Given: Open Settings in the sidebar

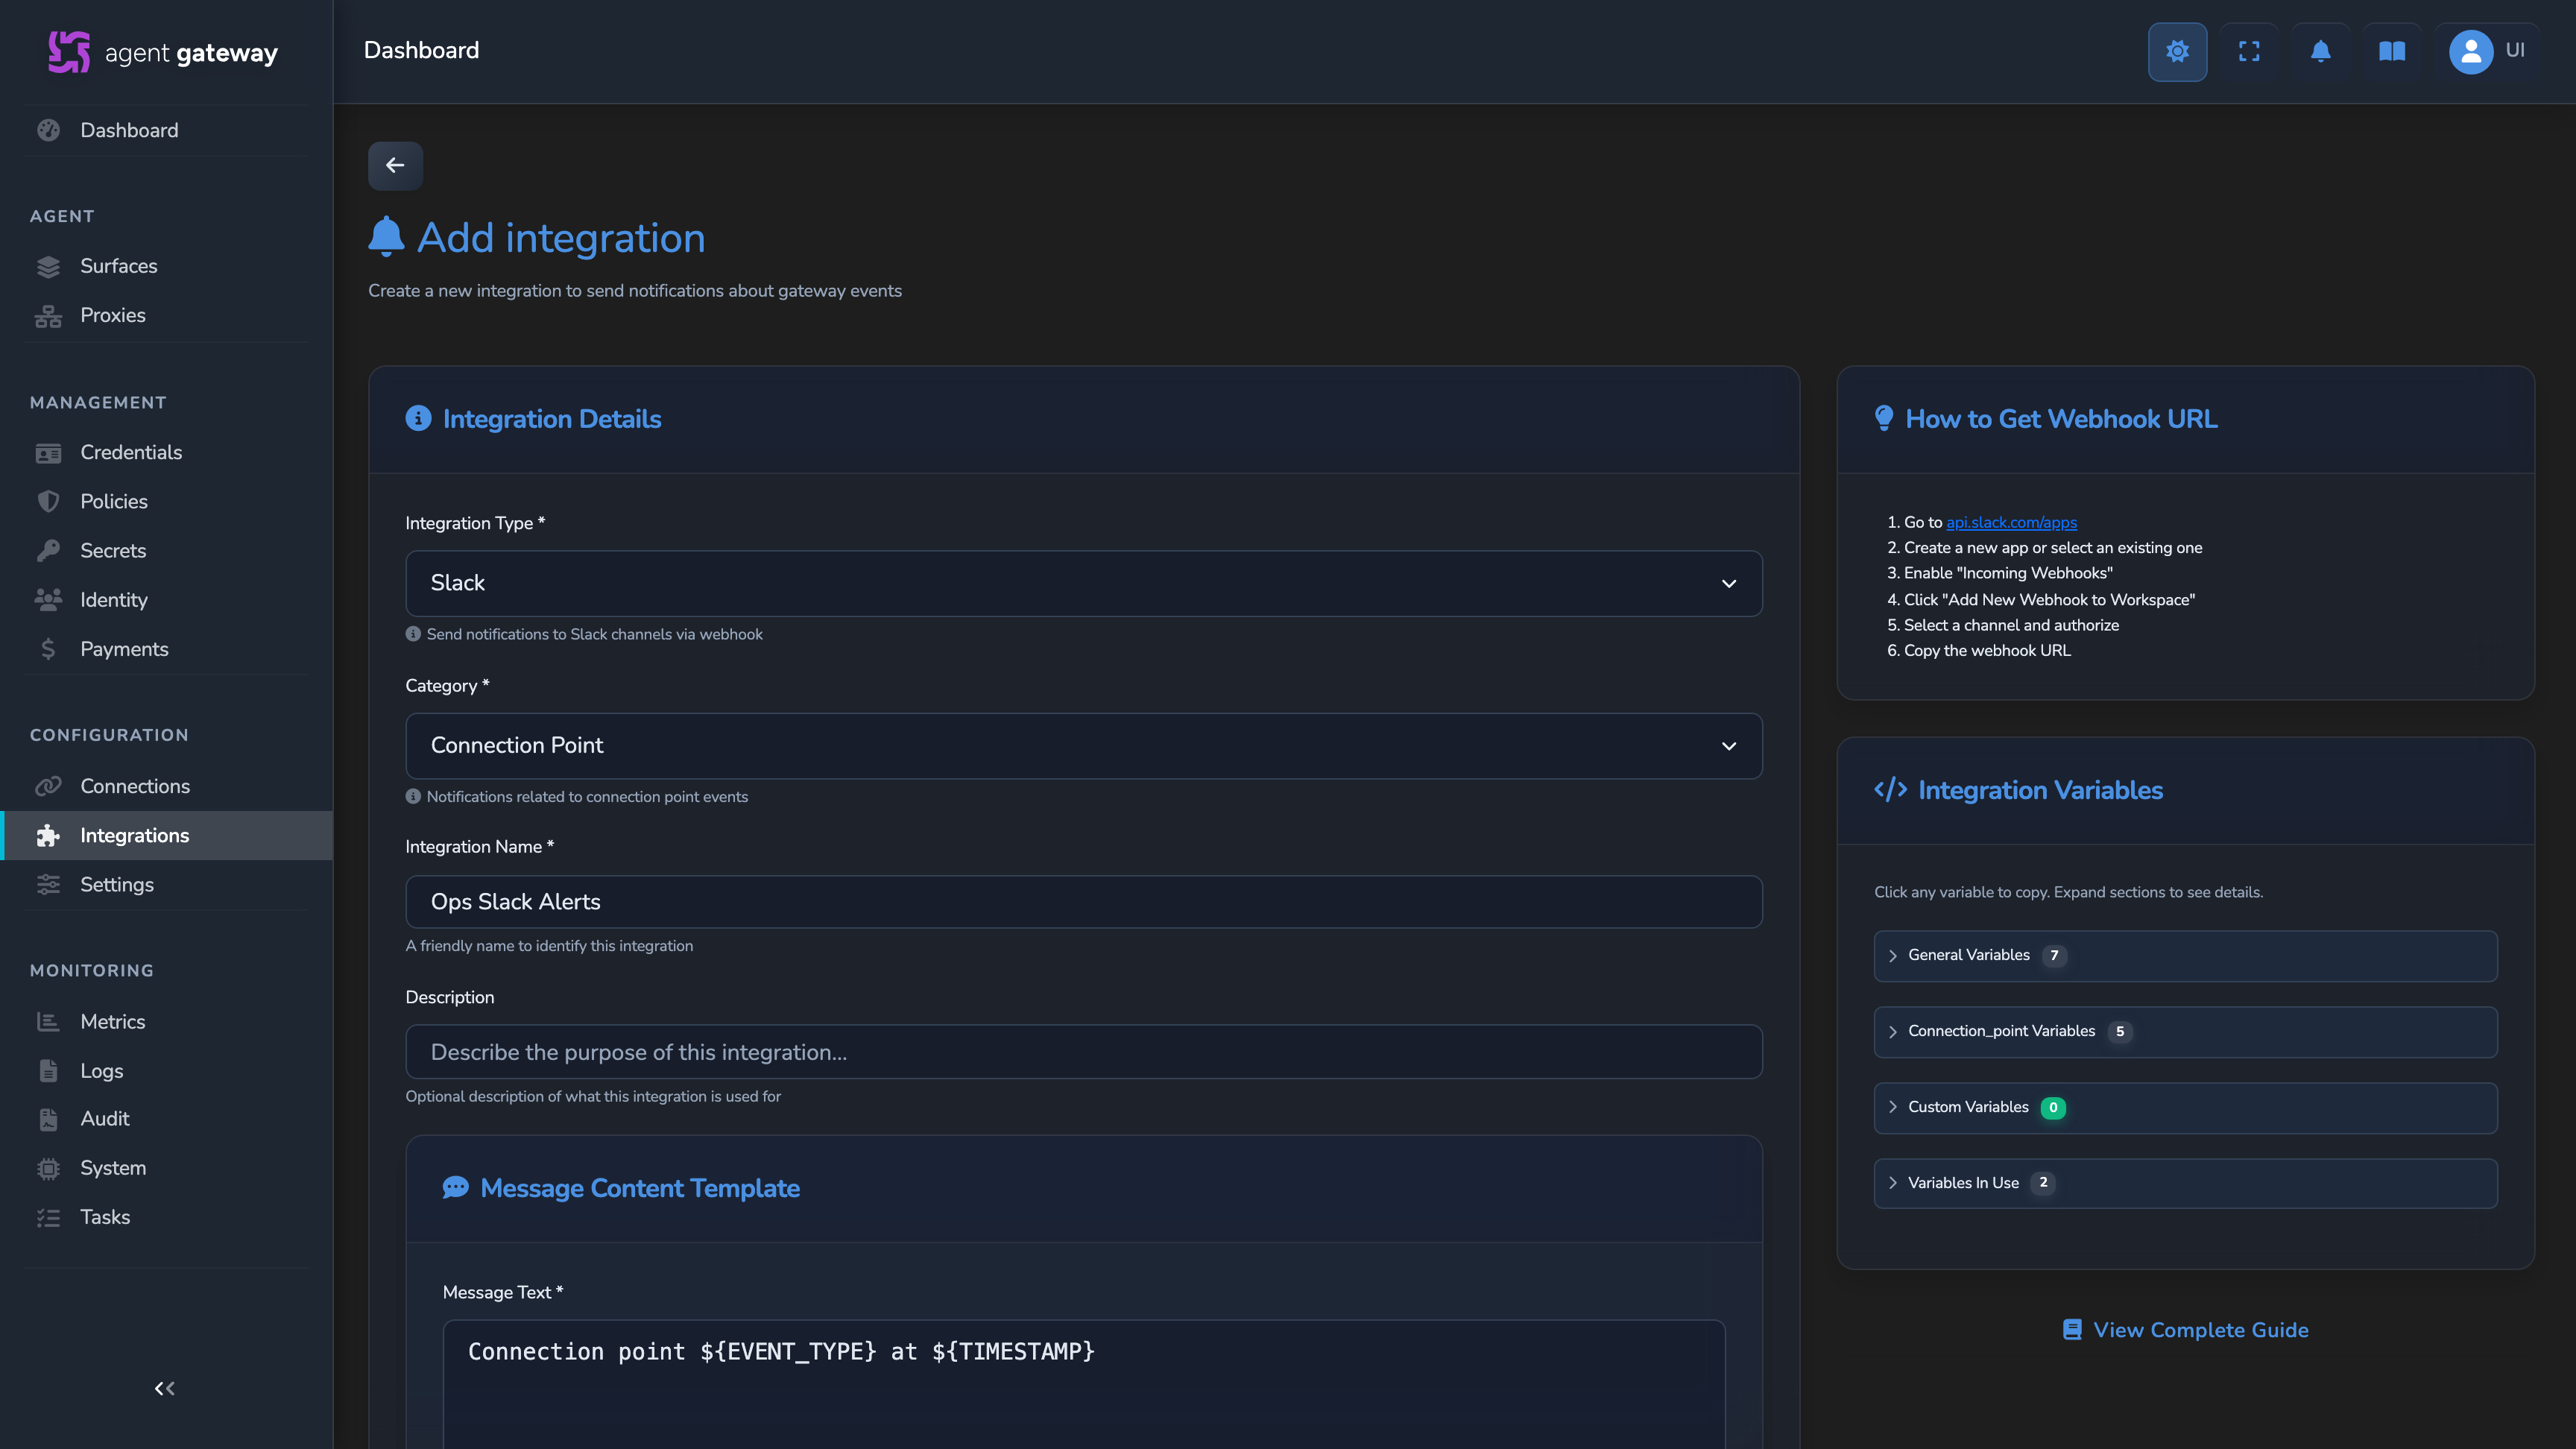Looking at the screenshot, I should coord(166,884).
